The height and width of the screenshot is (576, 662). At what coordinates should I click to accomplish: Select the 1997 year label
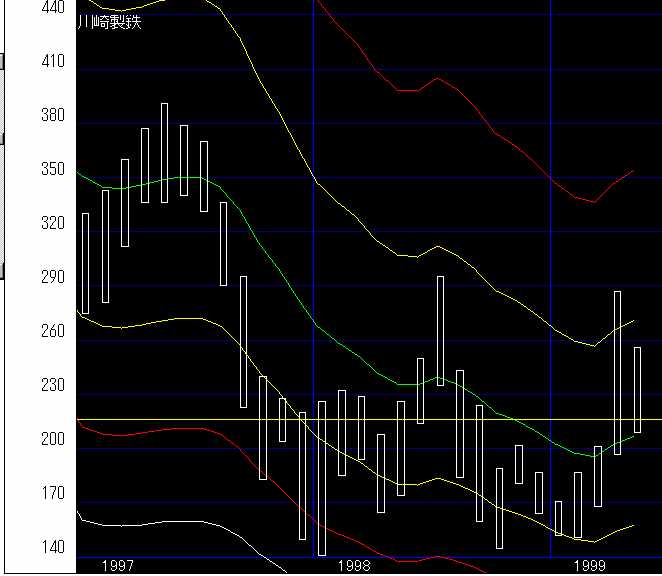pyautogui.click(x=117, y=566)
